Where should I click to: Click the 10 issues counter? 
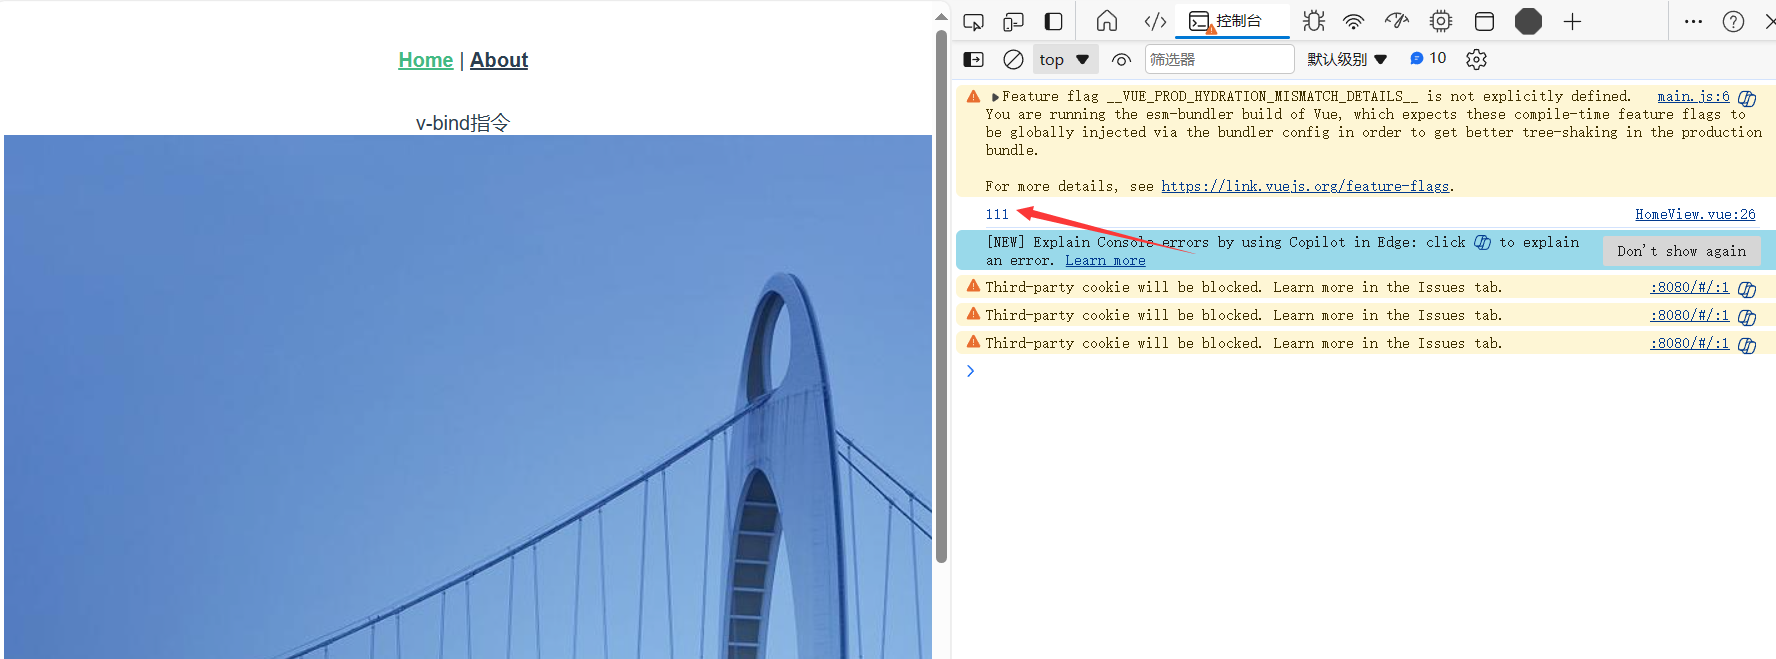coord(1428,58)
